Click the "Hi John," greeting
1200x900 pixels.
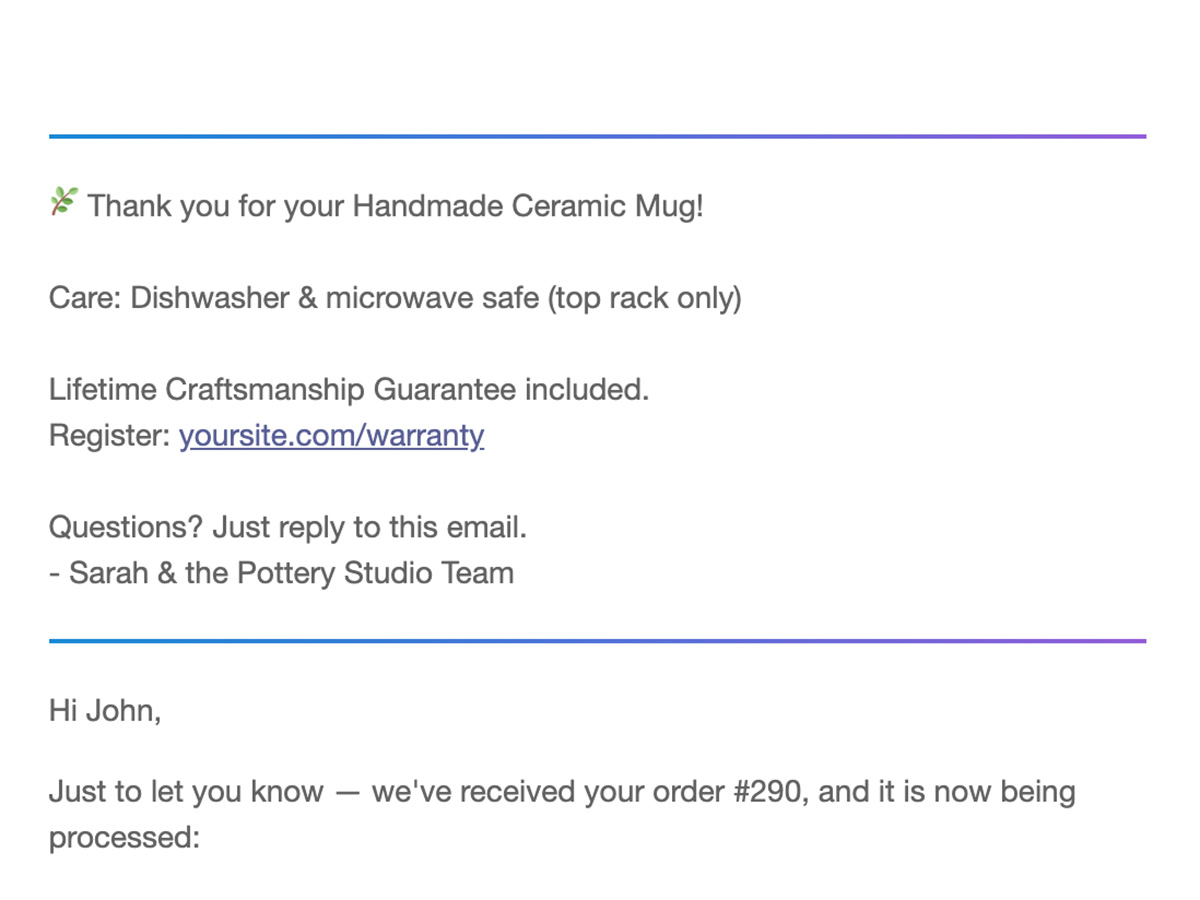pyautogui.click(x=104, y=711)
